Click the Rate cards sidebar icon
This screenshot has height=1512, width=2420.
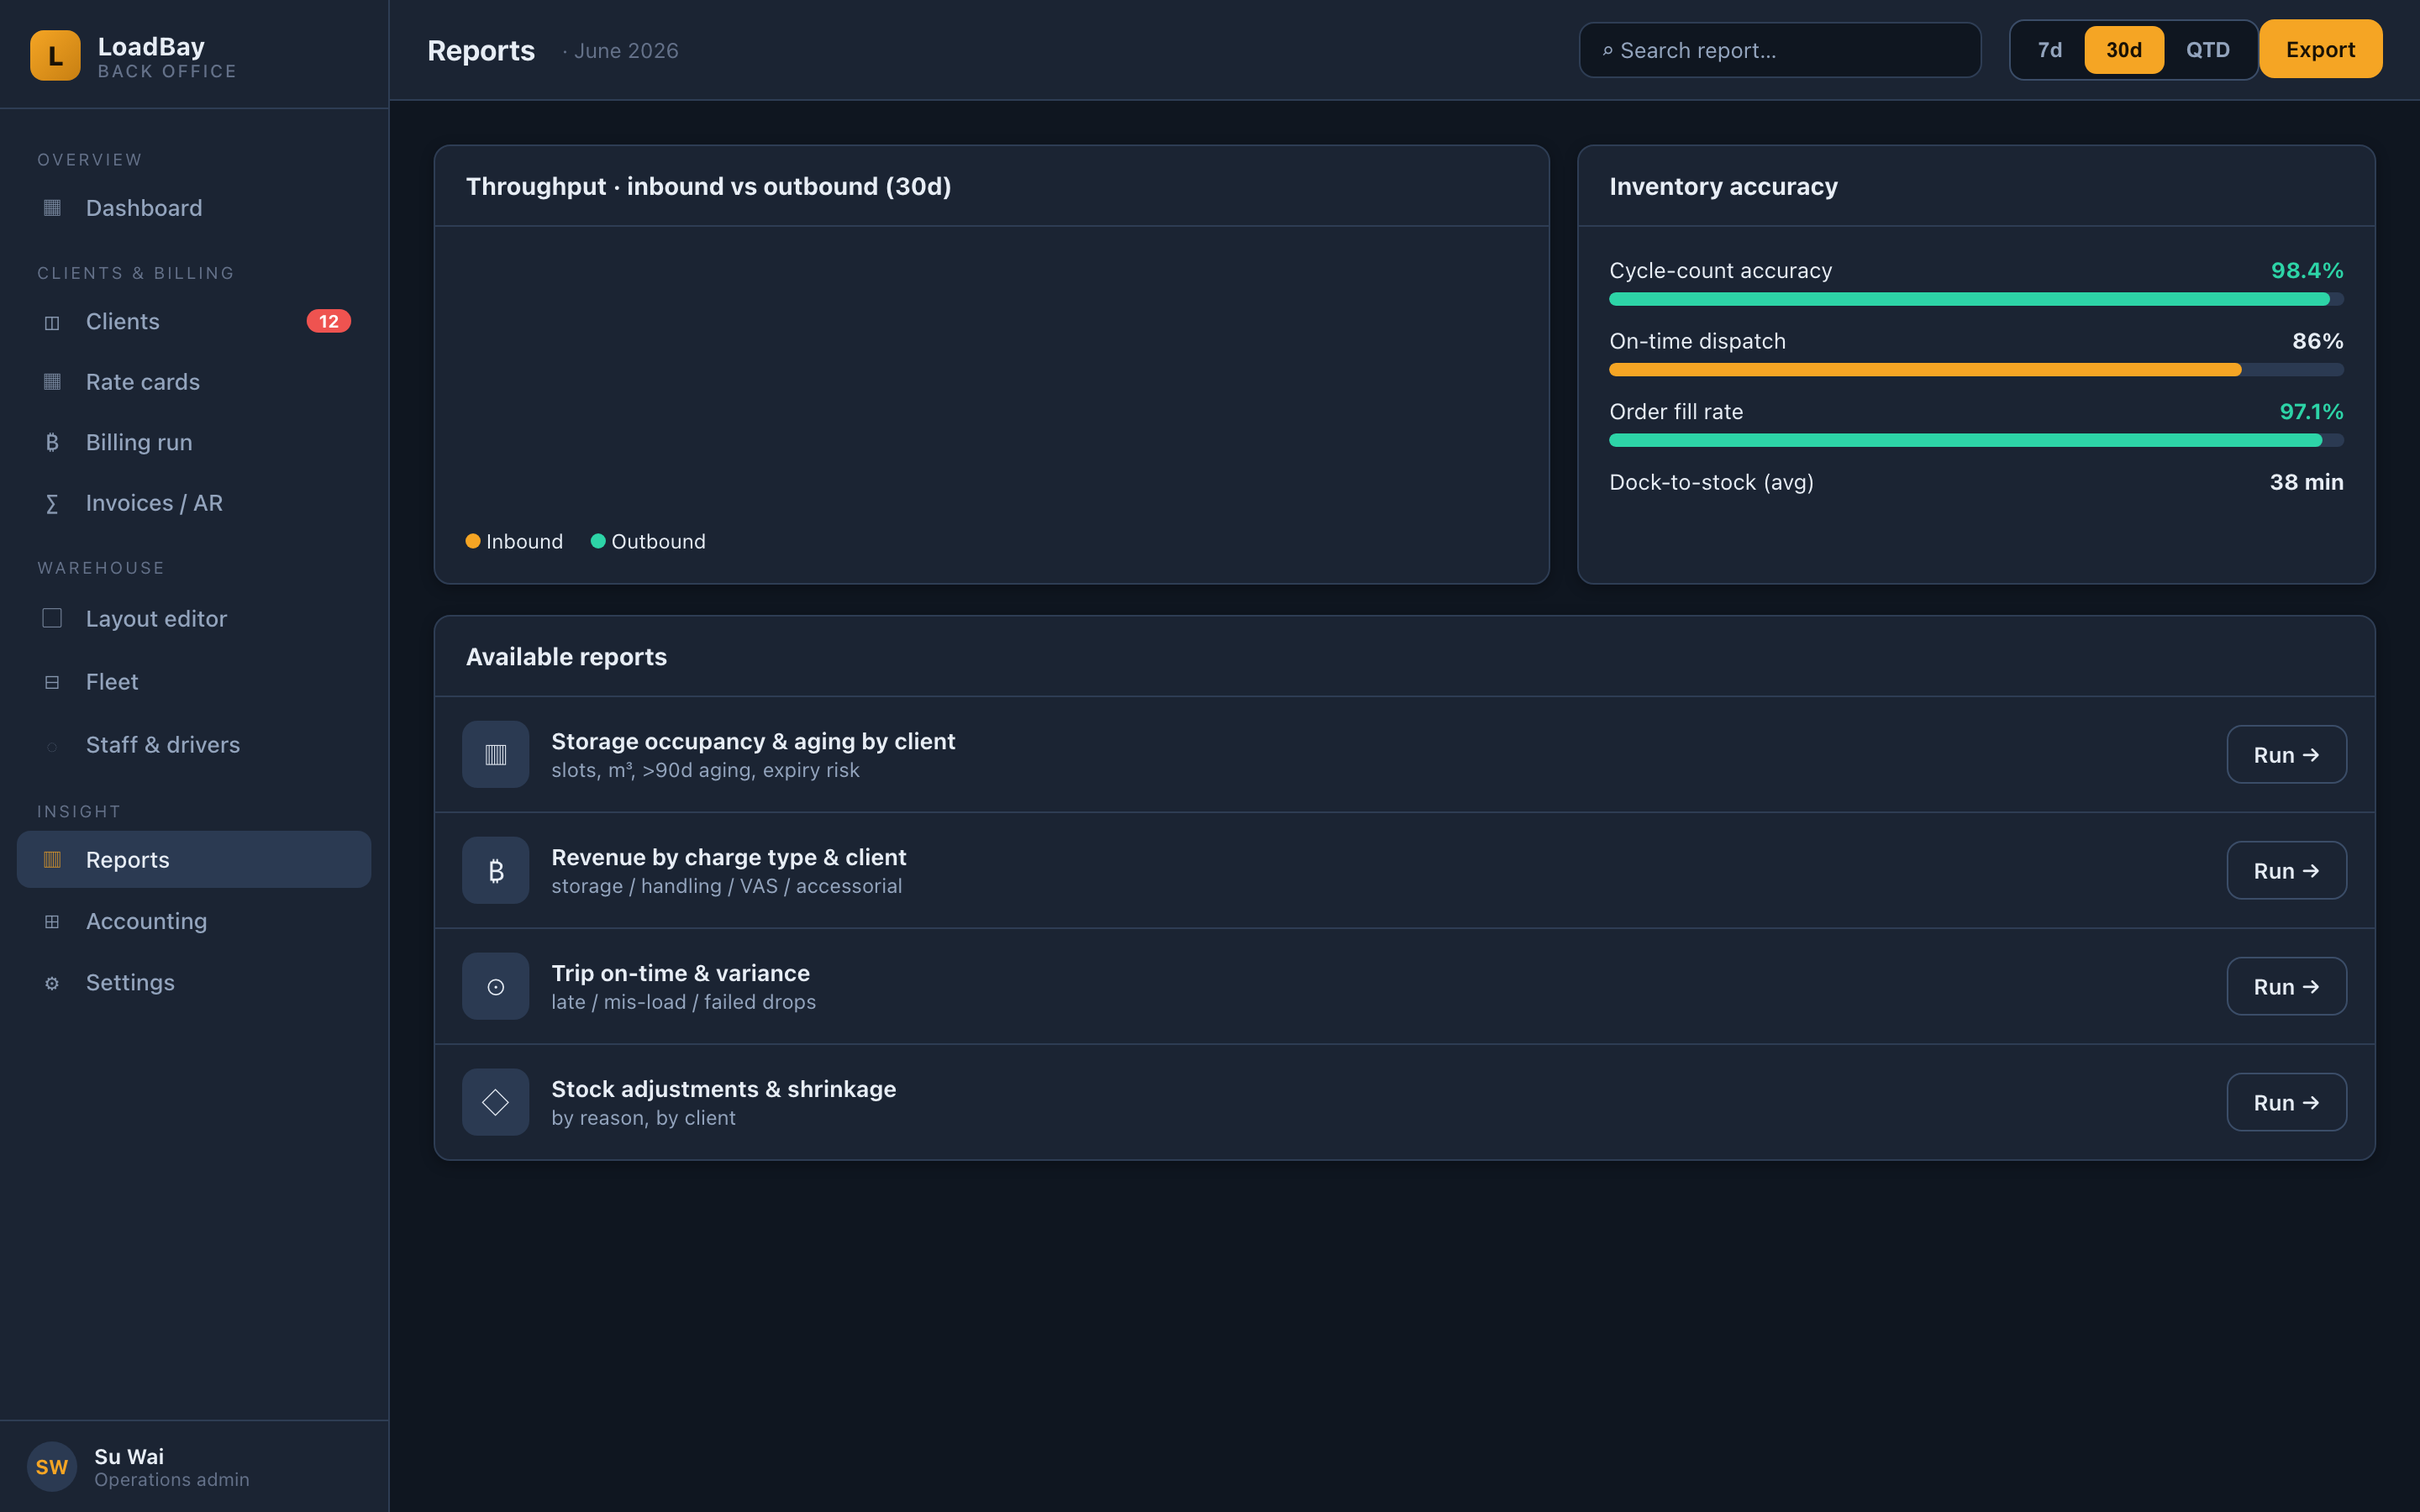coord(52,382)
